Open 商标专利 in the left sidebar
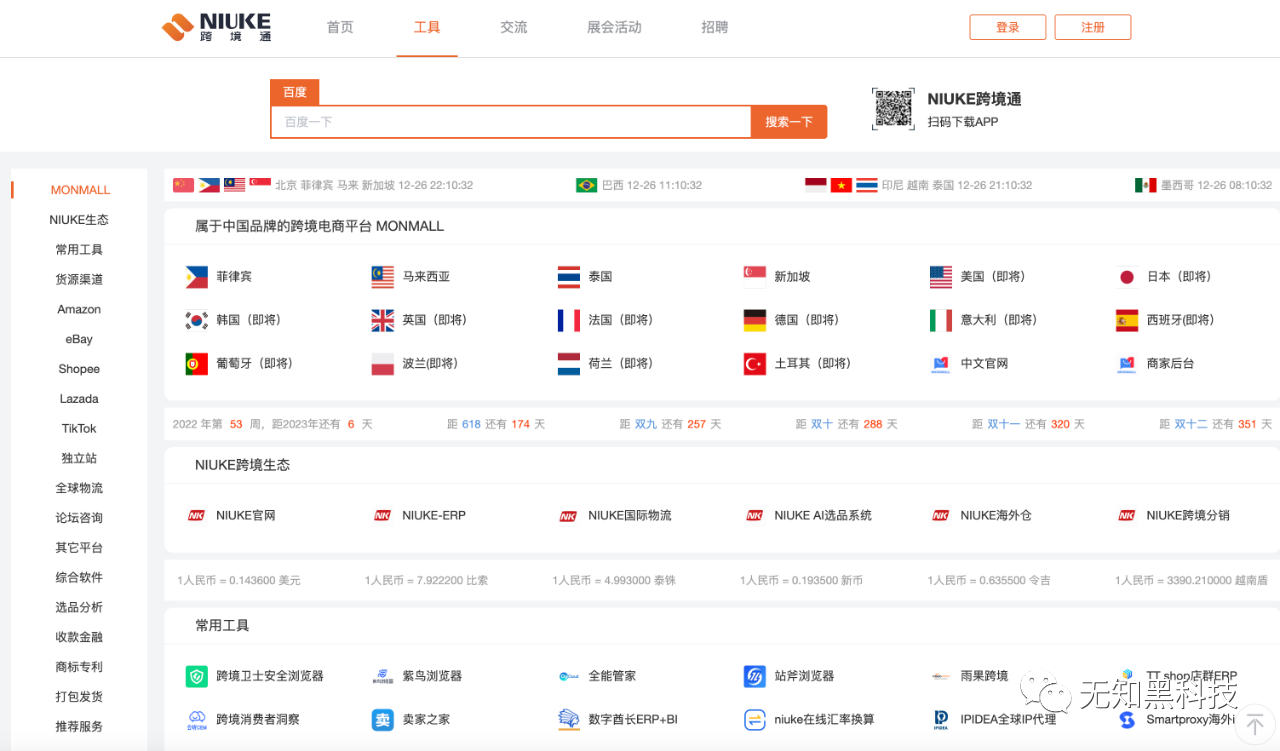Viewport: 1280px width, 751px height. coord(79,667)
